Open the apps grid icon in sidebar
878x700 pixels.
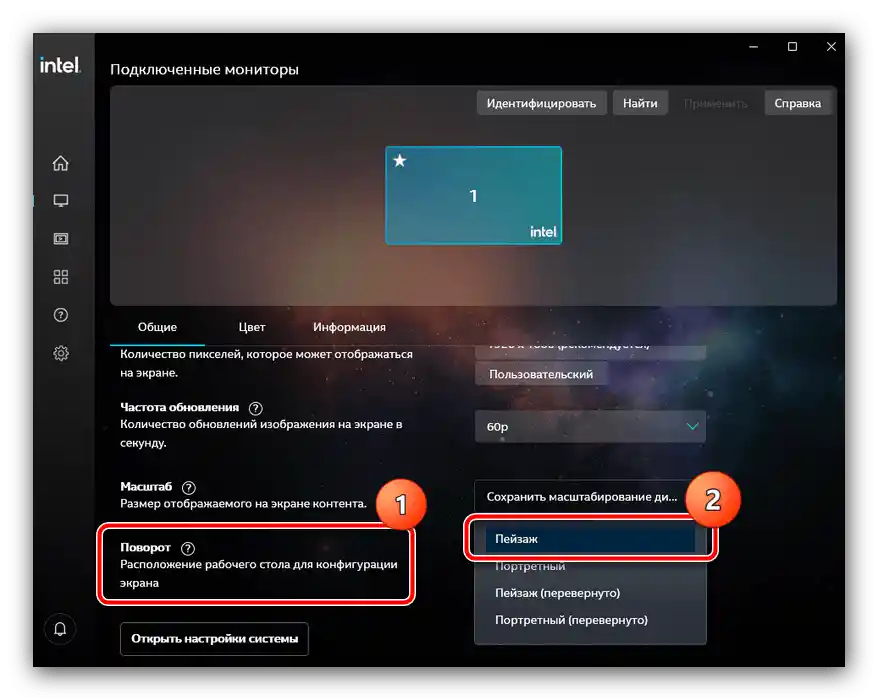pos(60,277)
